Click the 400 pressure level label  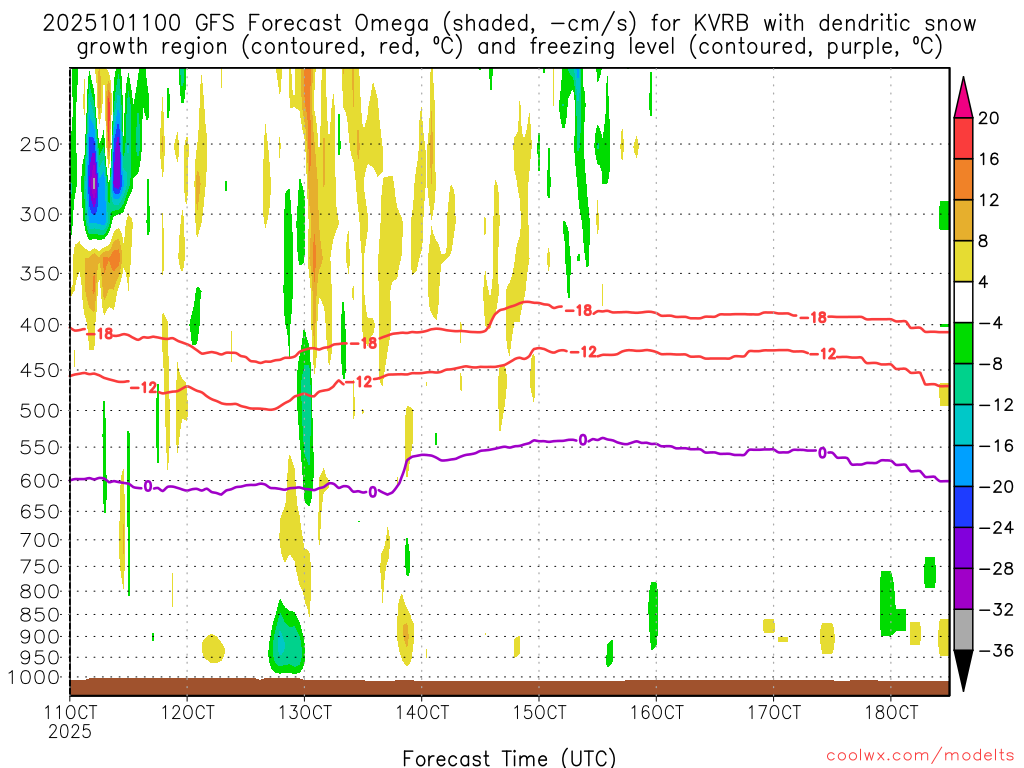point(40,325)
